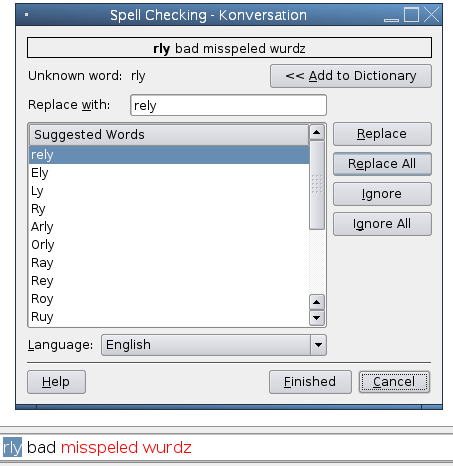Select suggestion 'Ely'
This screenshot has height=466, width=453.
pos(169,173)
